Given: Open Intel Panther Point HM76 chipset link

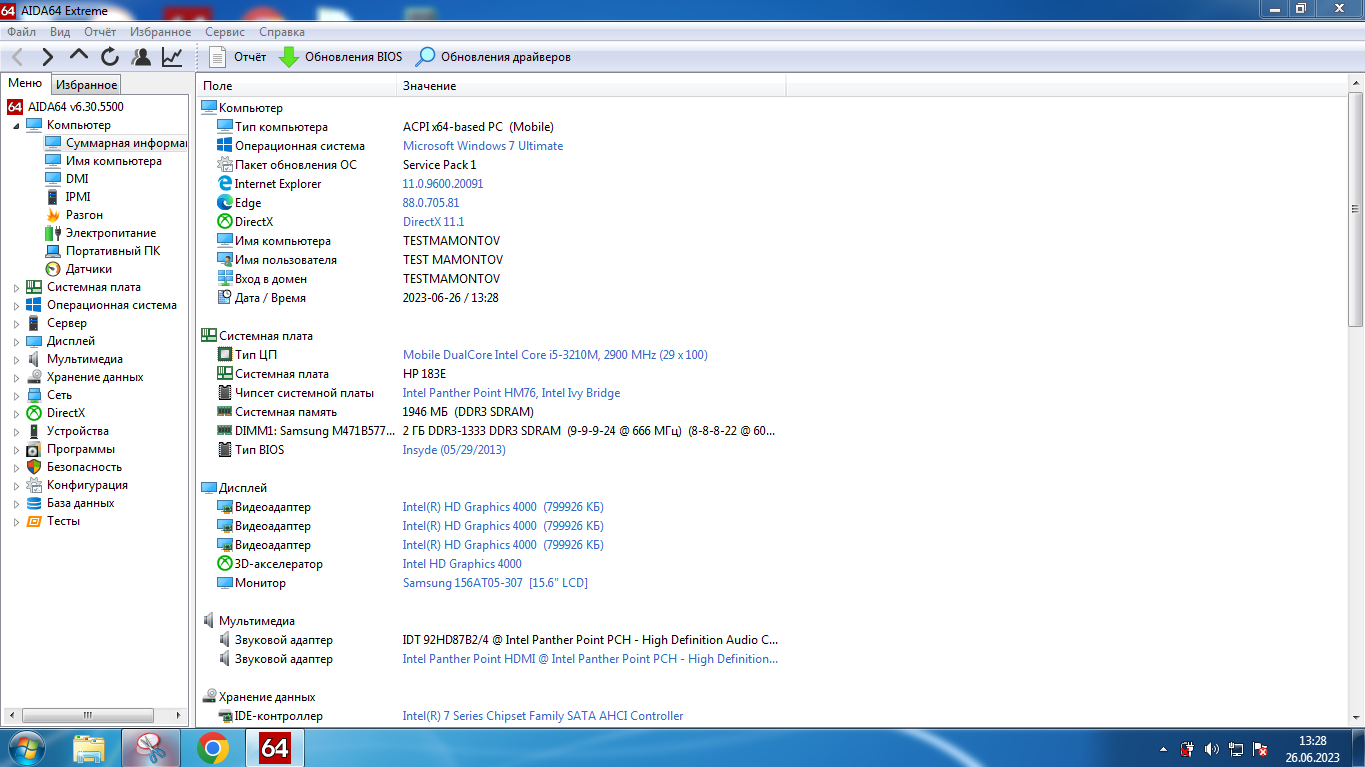Looking at the screenshot, I should click(x=511, y=393).
